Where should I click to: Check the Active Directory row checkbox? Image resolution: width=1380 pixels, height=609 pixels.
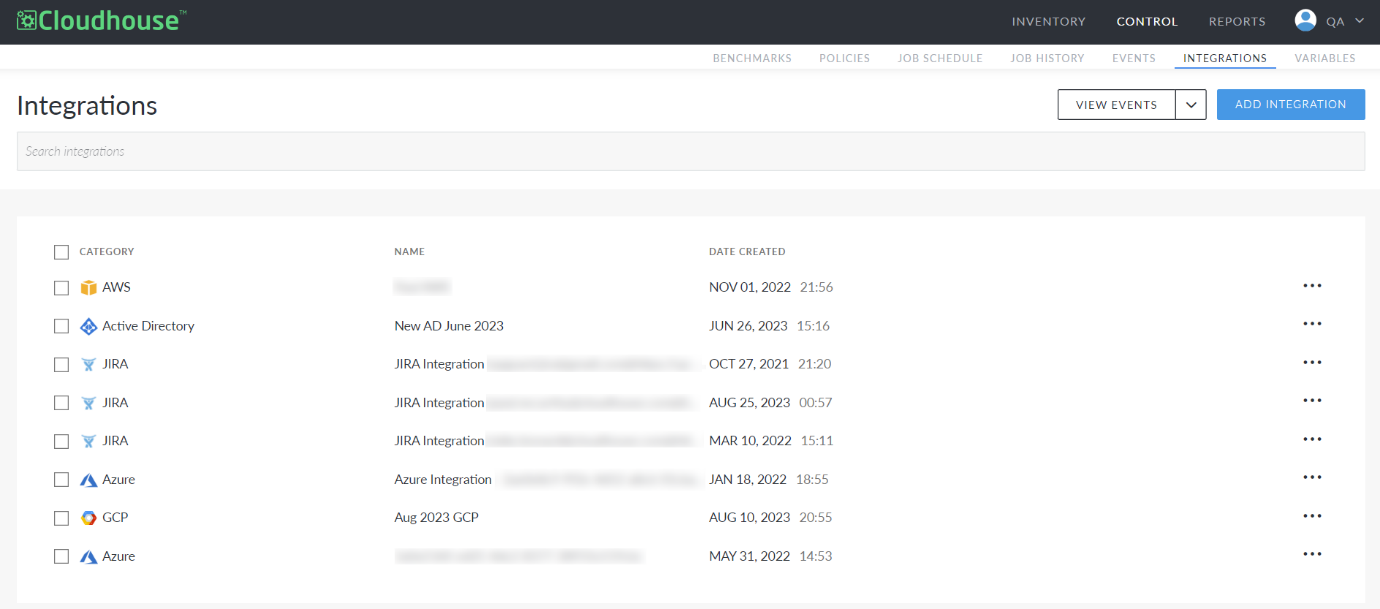click(x=61, y=326)
